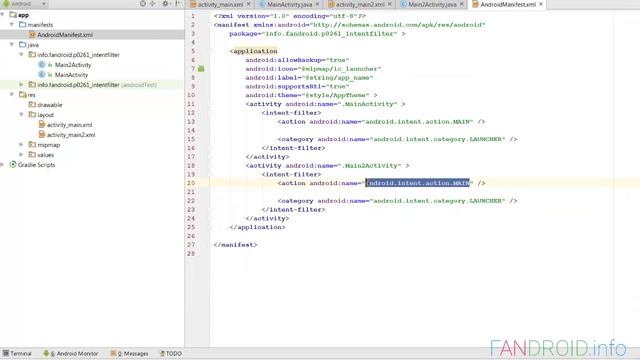Image resolution: width=640 pixels, height=360 pixels.
Task: Open the Terminal tool window
Action: click(x=17, y=353)
